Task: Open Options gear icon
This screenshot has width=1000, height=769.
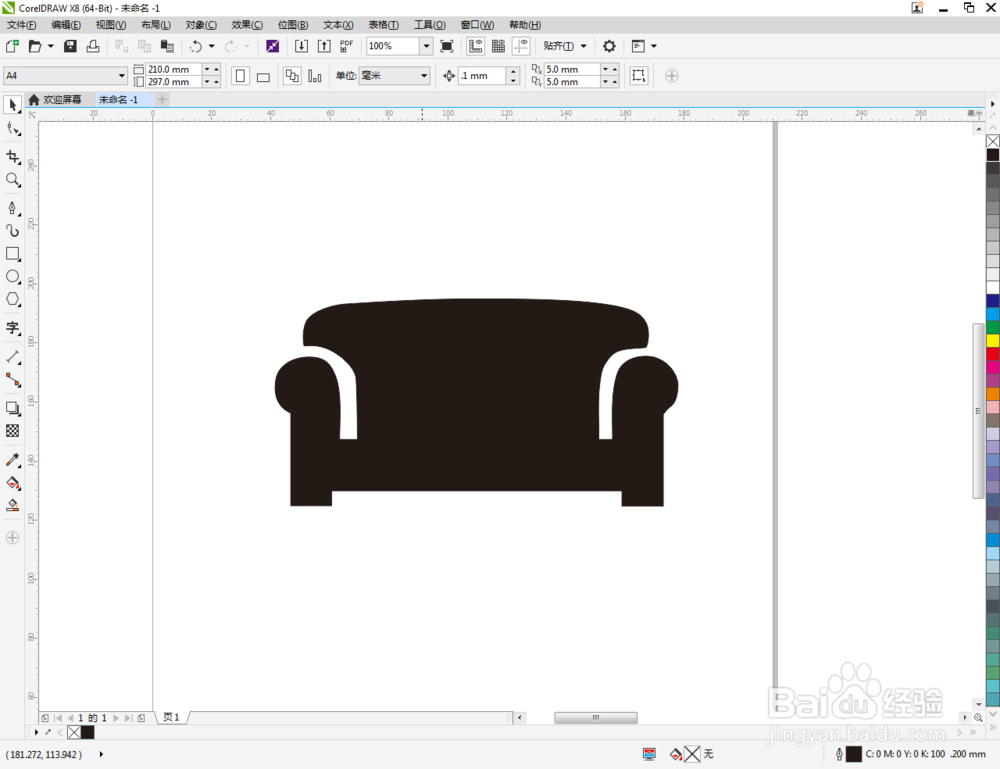Action: click(609, 46)
